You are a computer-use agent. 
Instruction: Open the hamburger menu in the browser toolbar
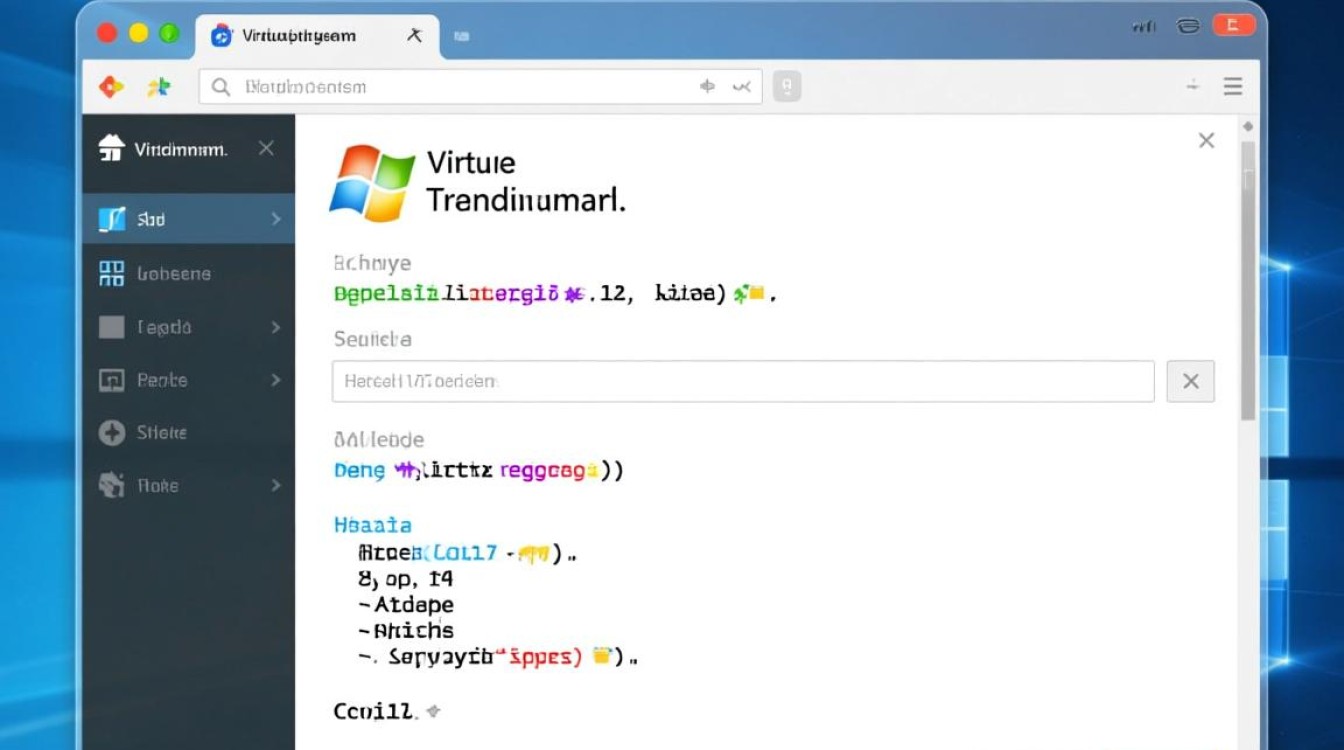click(1233, 87)
